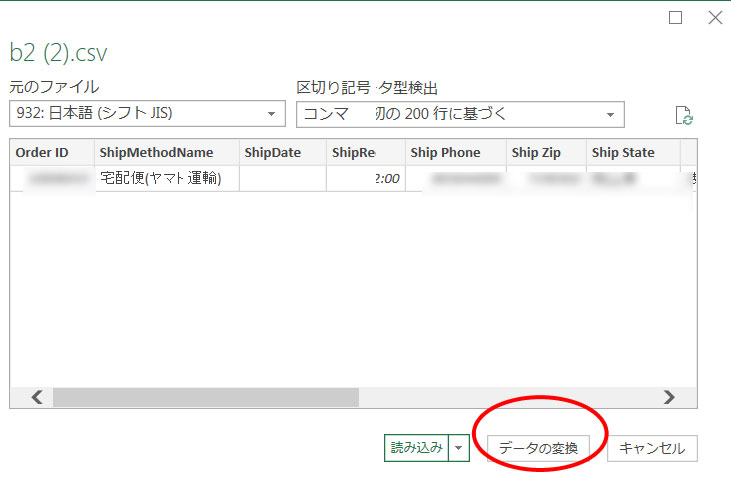Expand the arrow next to 読み込み button
The width and height of the screenshot is (731, 482).
pyautogui.click(x=458, y=449)
